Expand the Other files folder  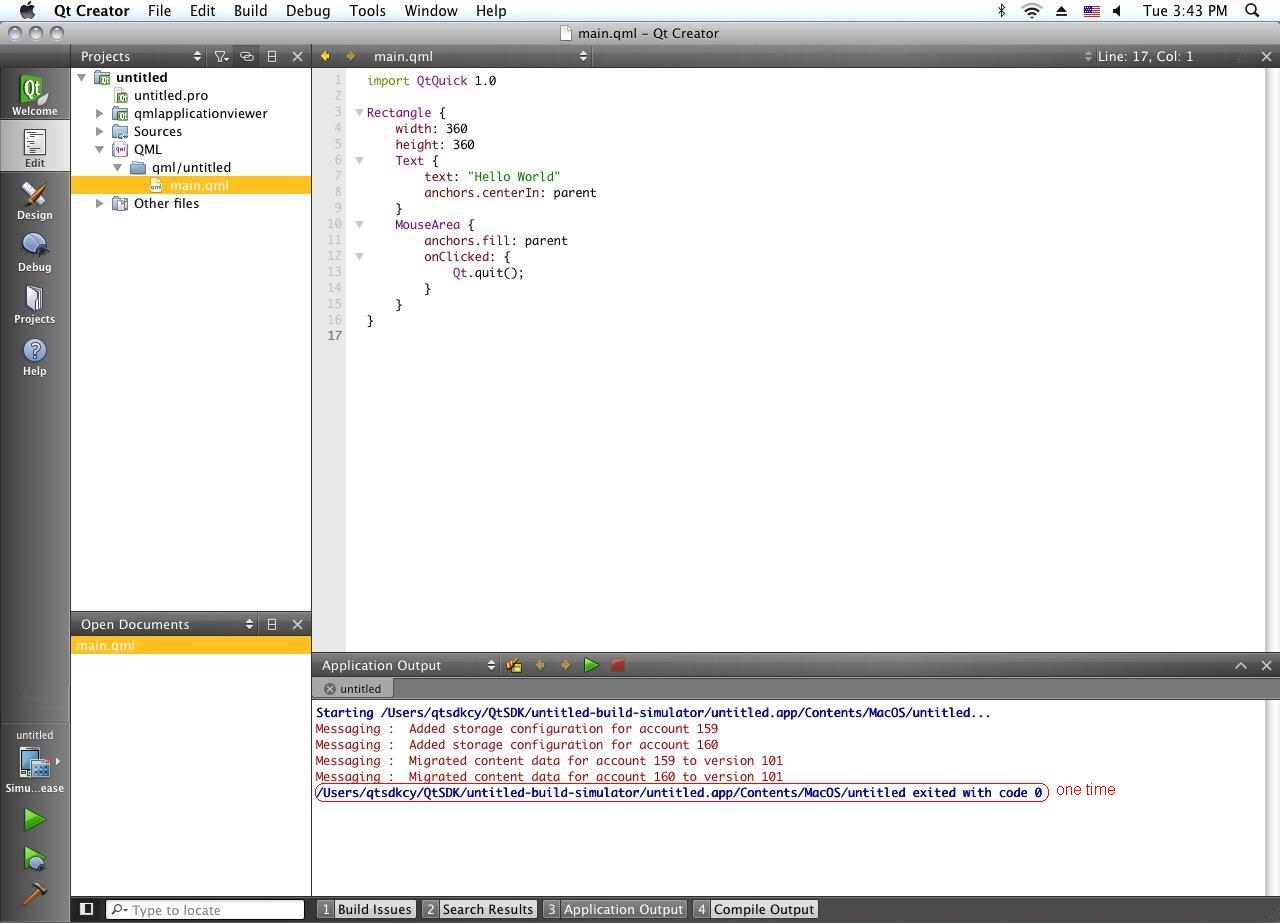(100, 203)
